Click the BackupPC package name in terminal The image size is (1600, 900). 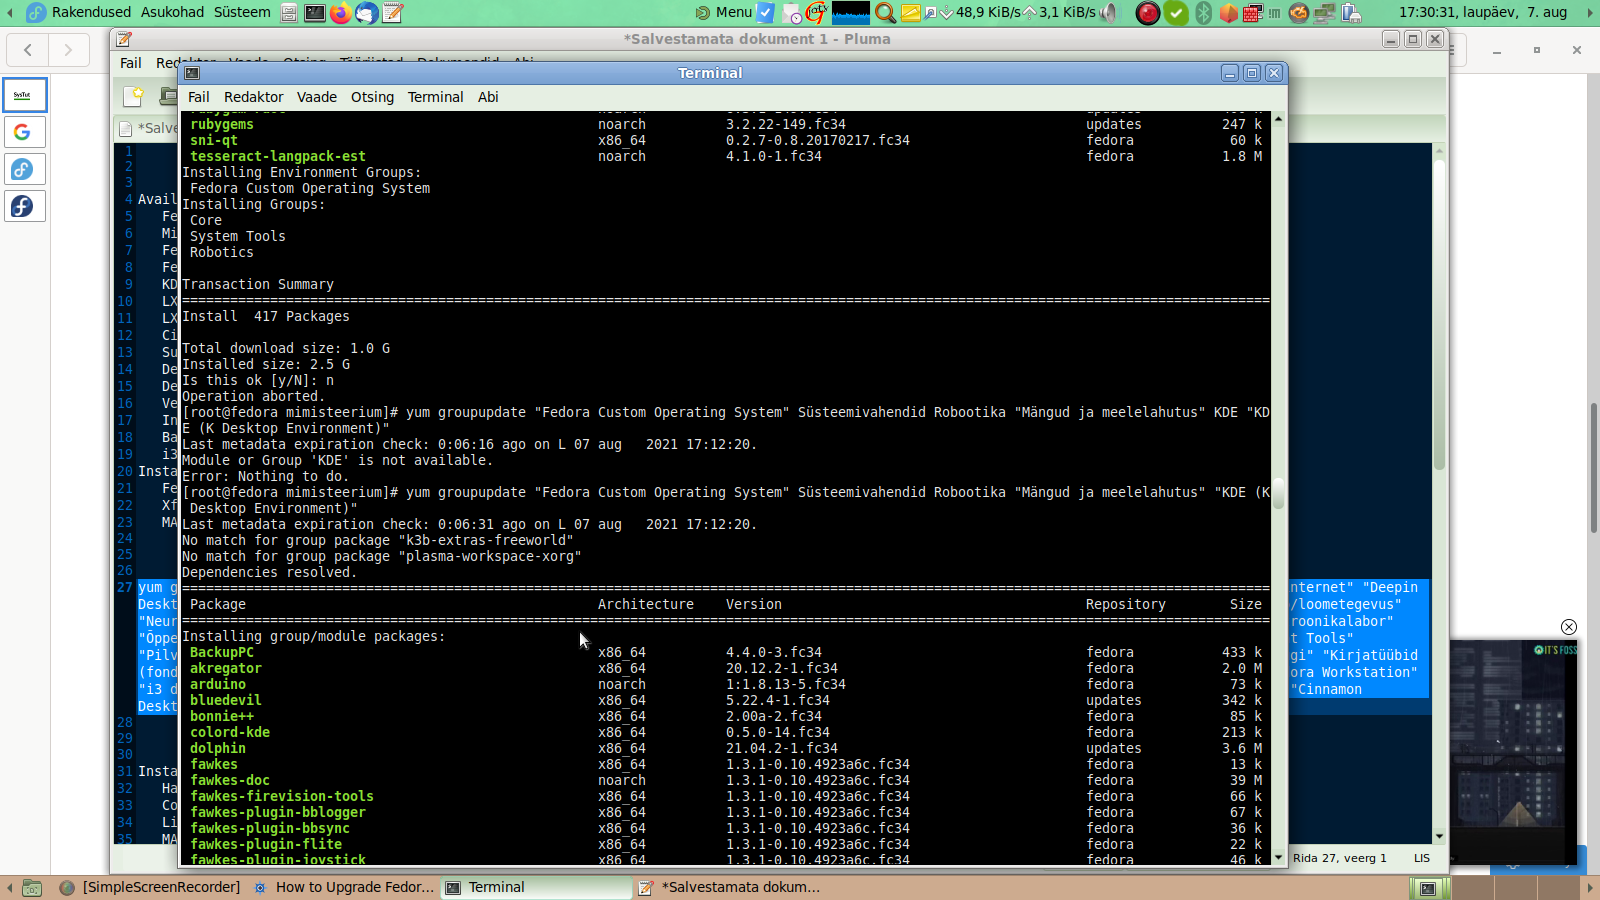click(222, 652)
